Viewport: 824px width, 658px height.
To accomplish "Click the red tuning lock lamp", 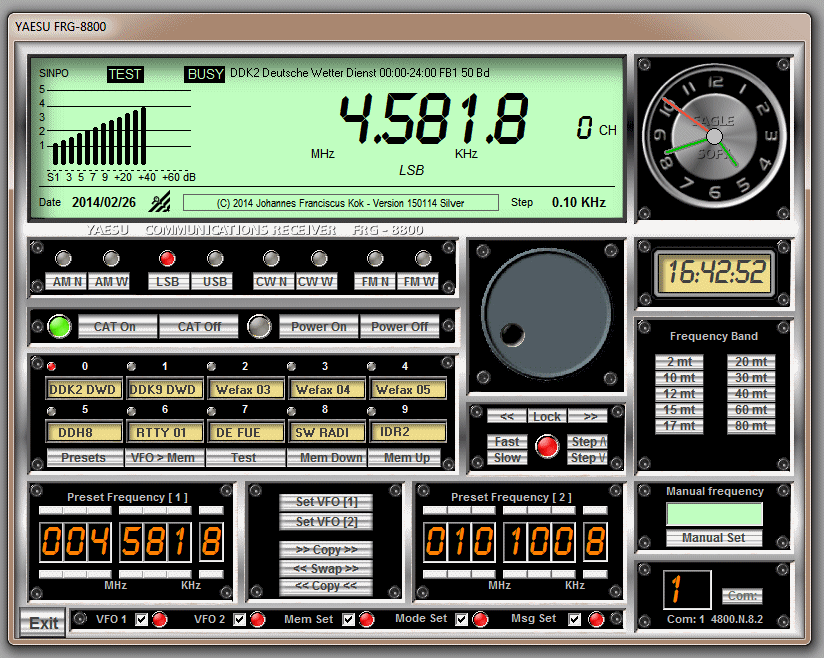I will (547, 446).
